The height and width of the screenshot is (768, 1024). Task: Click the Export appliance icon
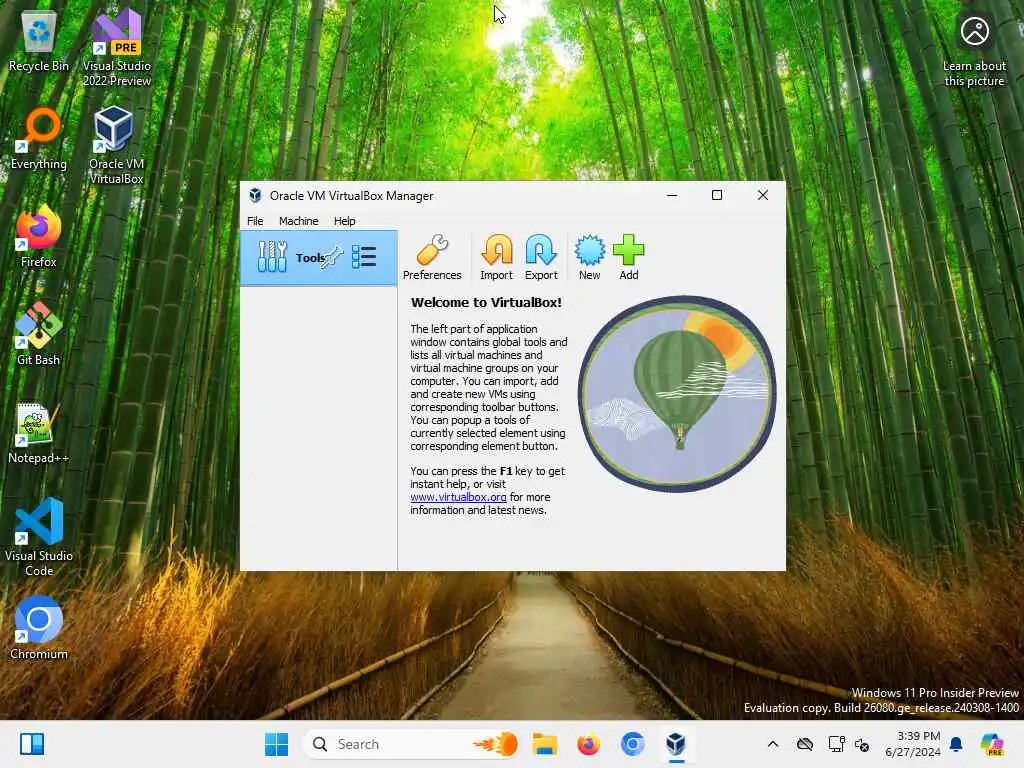pyautogui.click(x=541, y=258)
